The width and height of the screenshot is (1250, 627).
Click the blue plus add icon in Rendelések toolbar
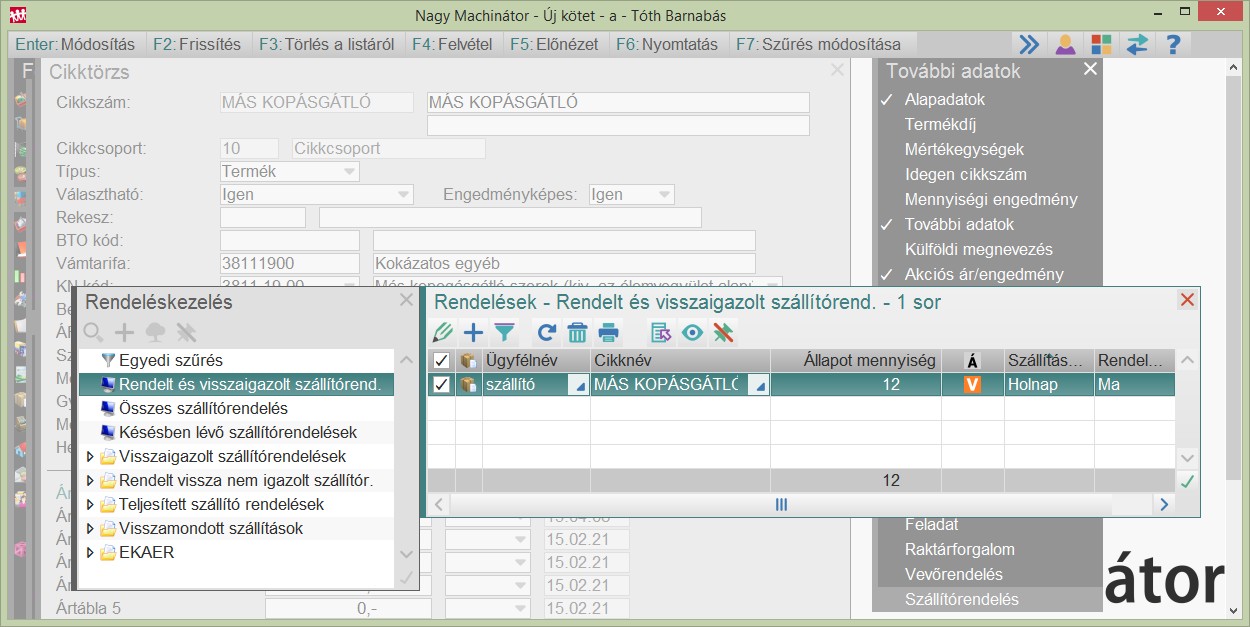pyautogui.click(x=473, y=333)
